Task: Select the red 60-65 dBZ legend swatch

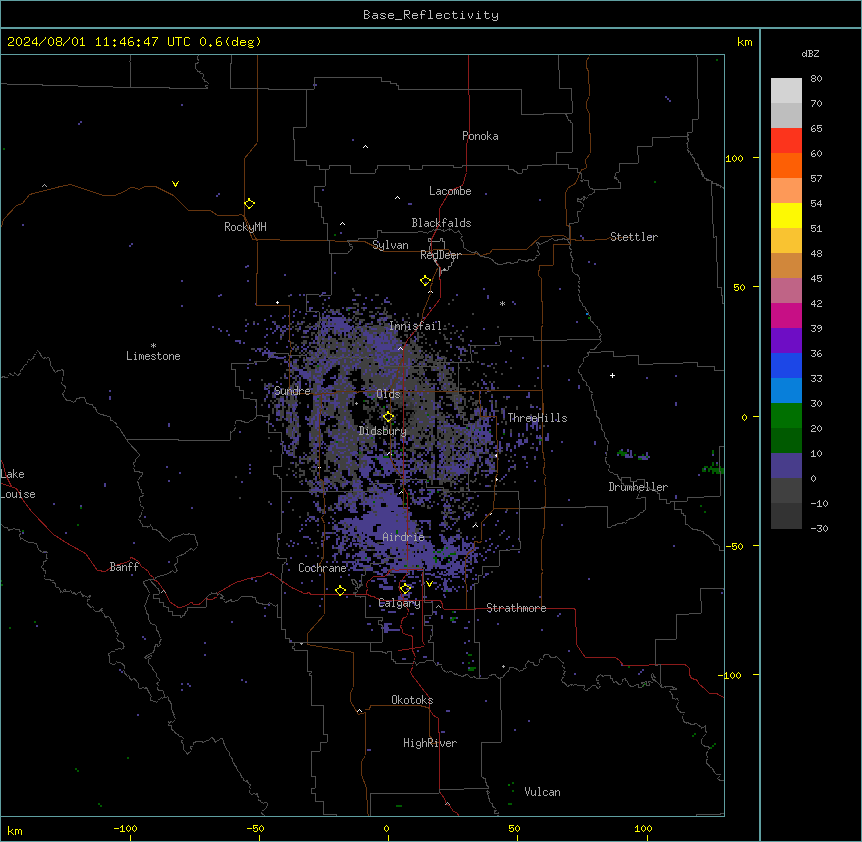Action: [786, 141]
